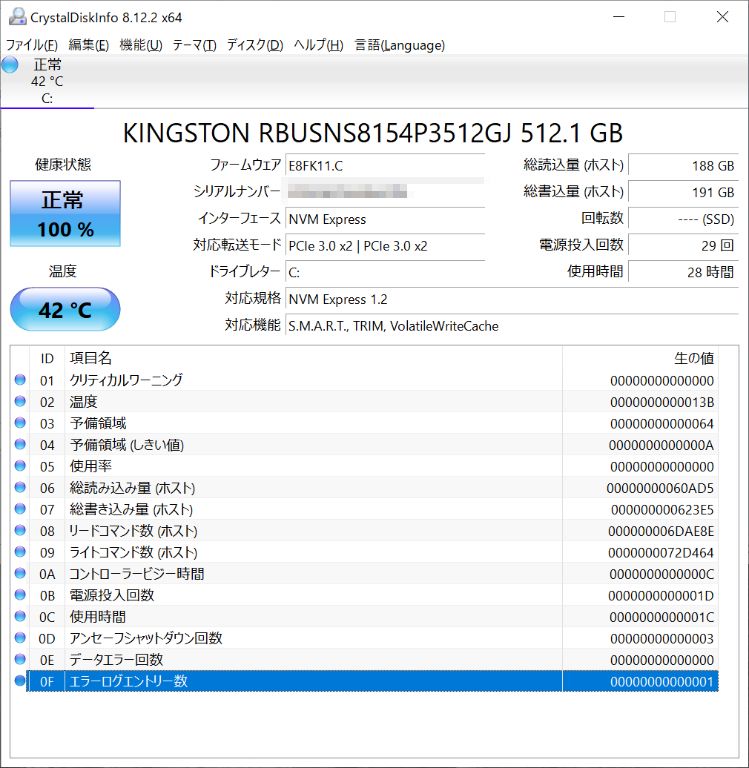This screenshot has height=768, width=749.
Task: Minimize the CrystalDiskInfo window
Action: pyautogui.click(x=619, y=17)
